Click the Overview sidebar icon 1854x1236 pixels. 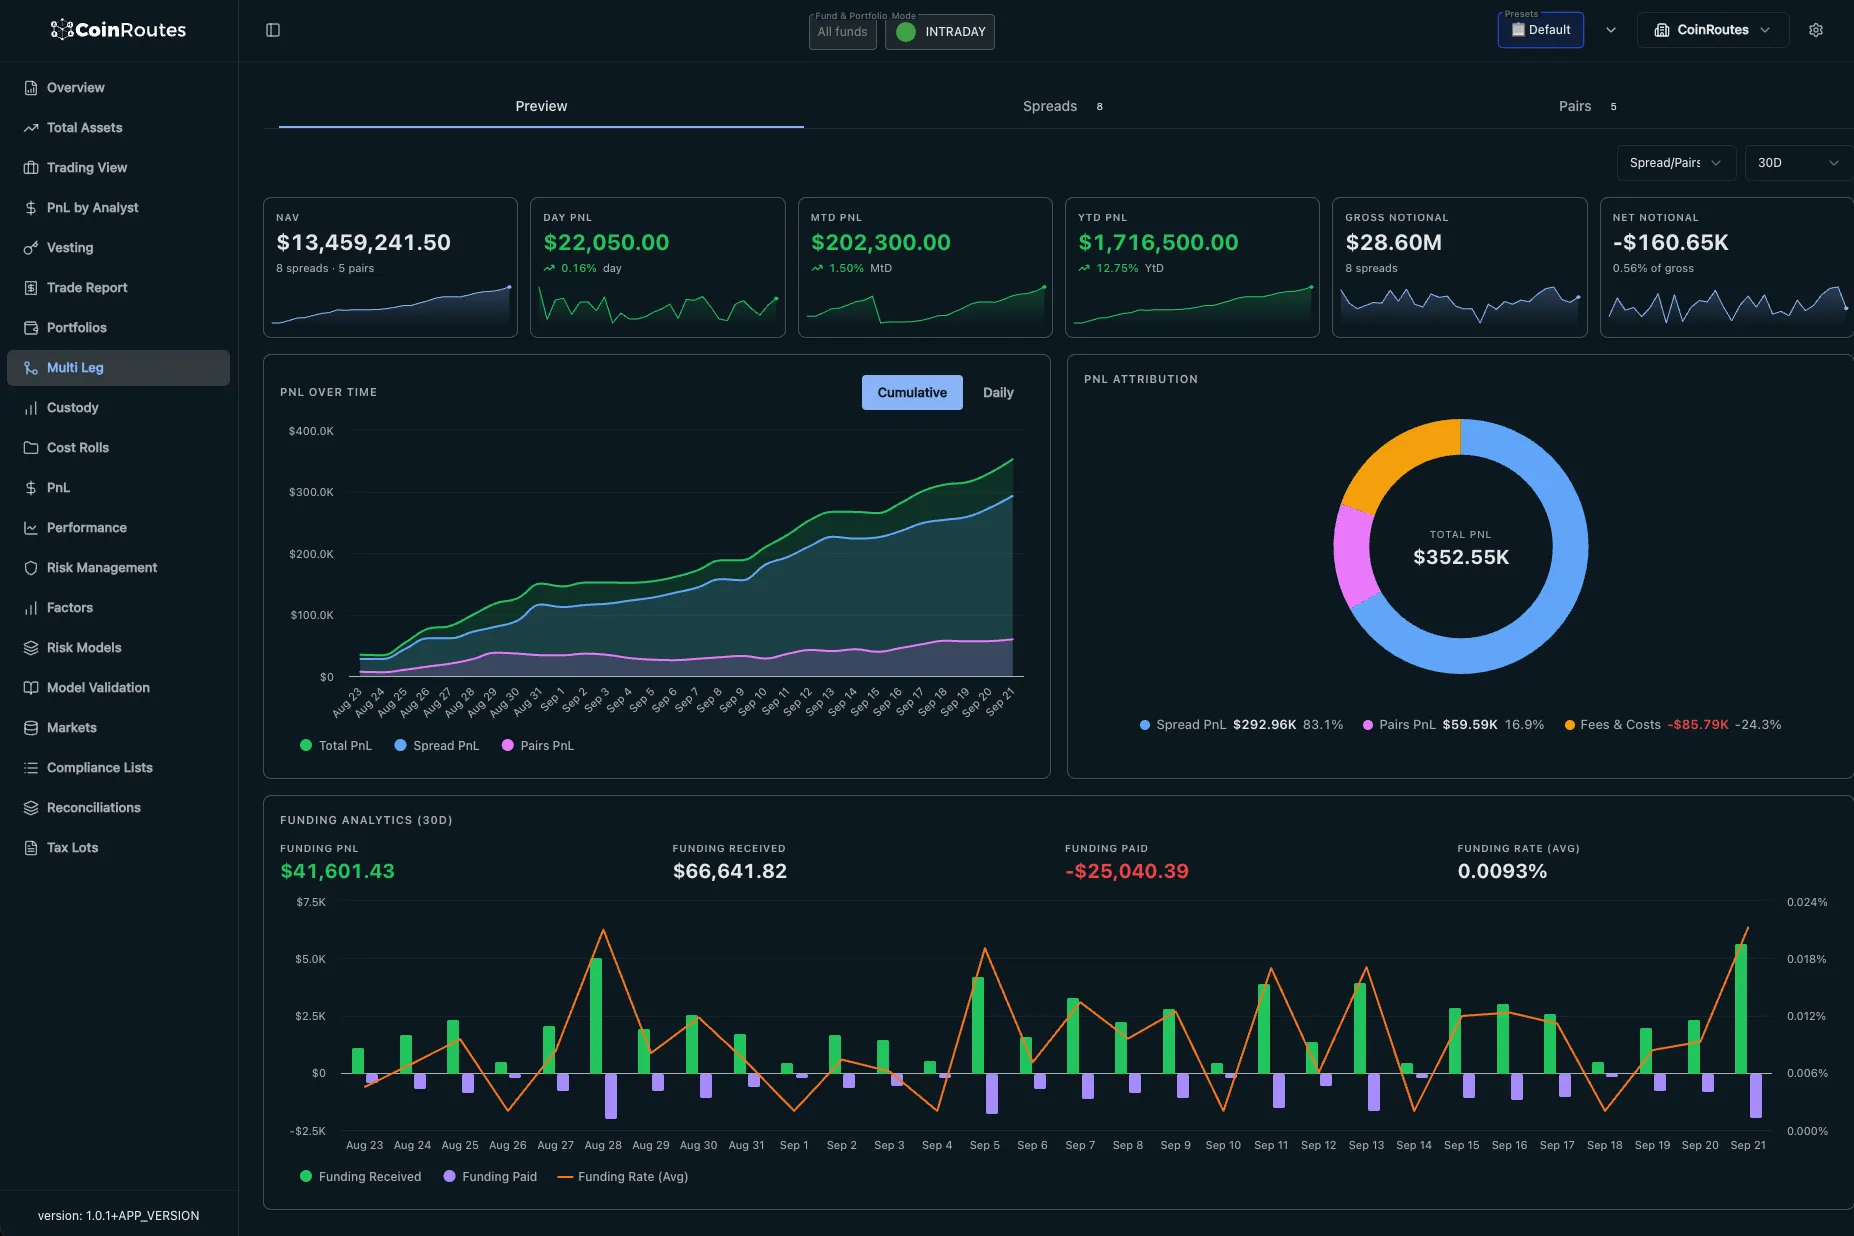coord(31,88)
